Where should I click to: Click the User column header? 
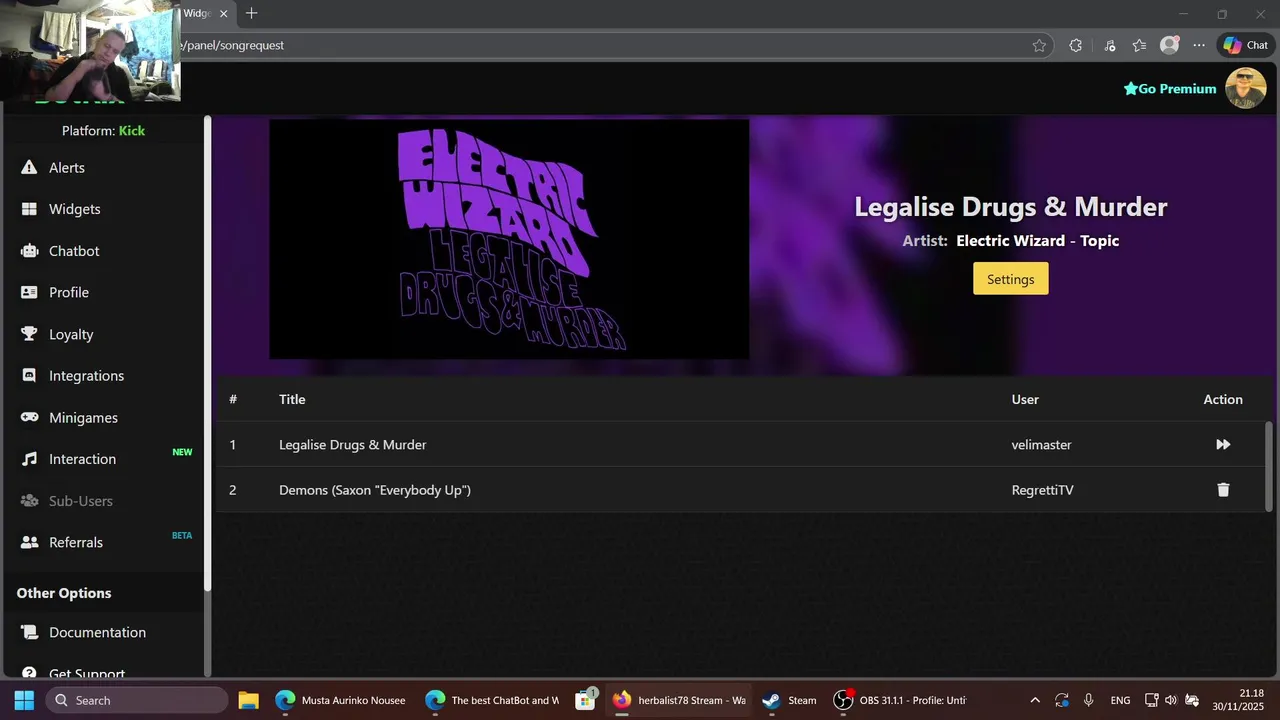click(1025, 399)
